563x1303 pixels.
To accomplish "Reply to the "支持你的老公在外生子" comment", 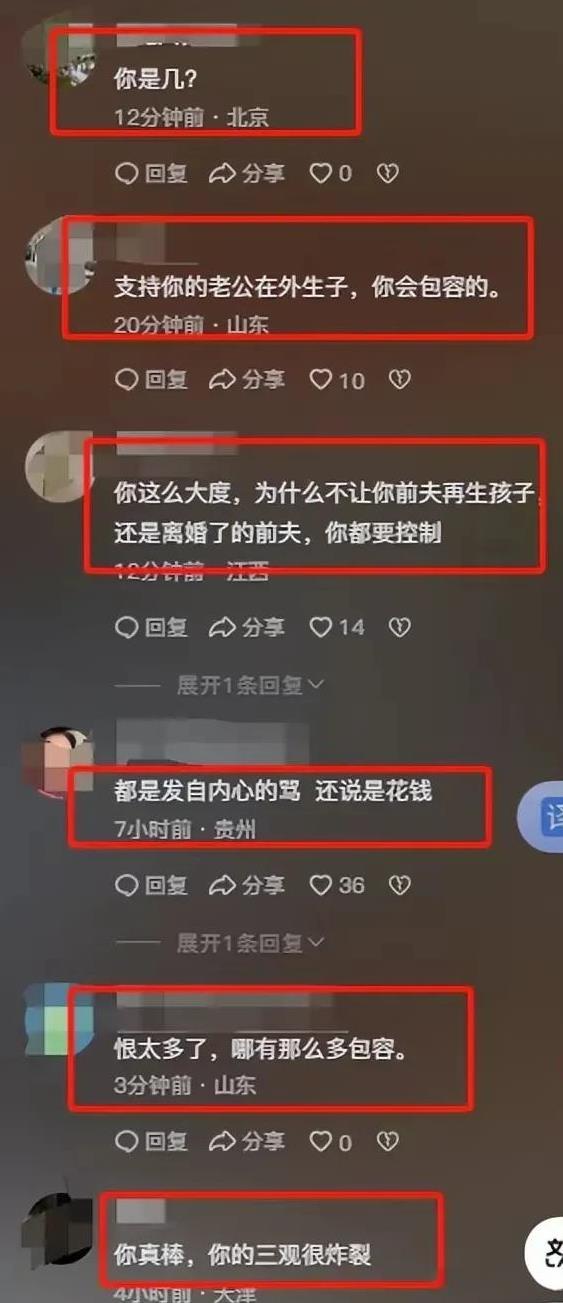I will coord(151,380).
